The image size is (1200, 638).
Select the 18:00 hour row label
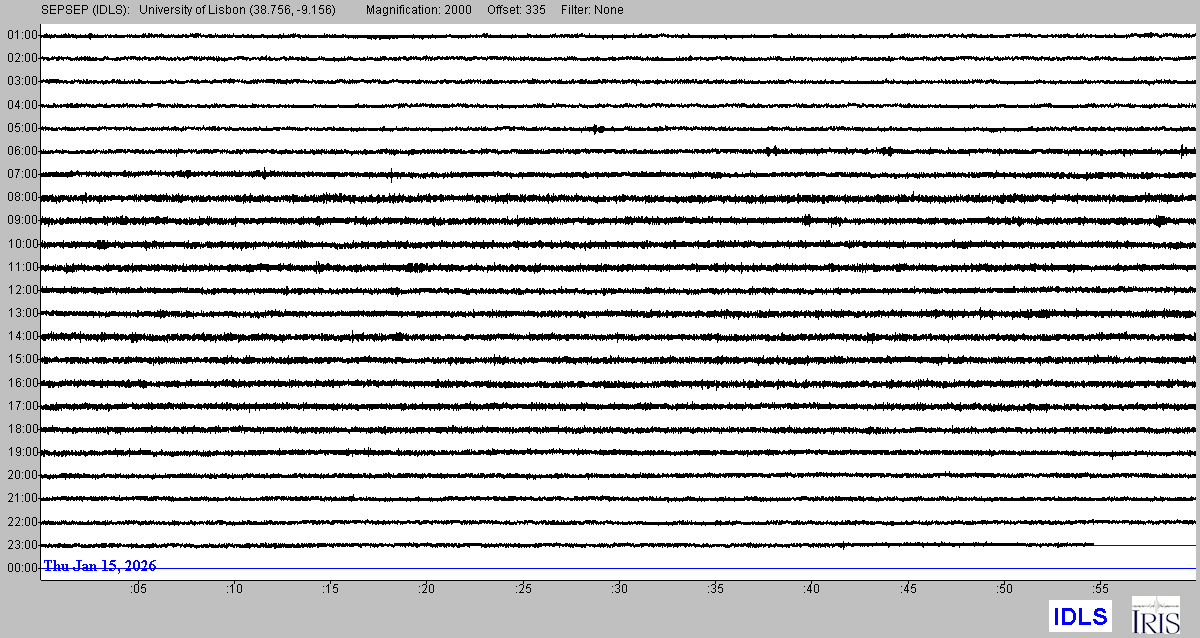point(22,429)
